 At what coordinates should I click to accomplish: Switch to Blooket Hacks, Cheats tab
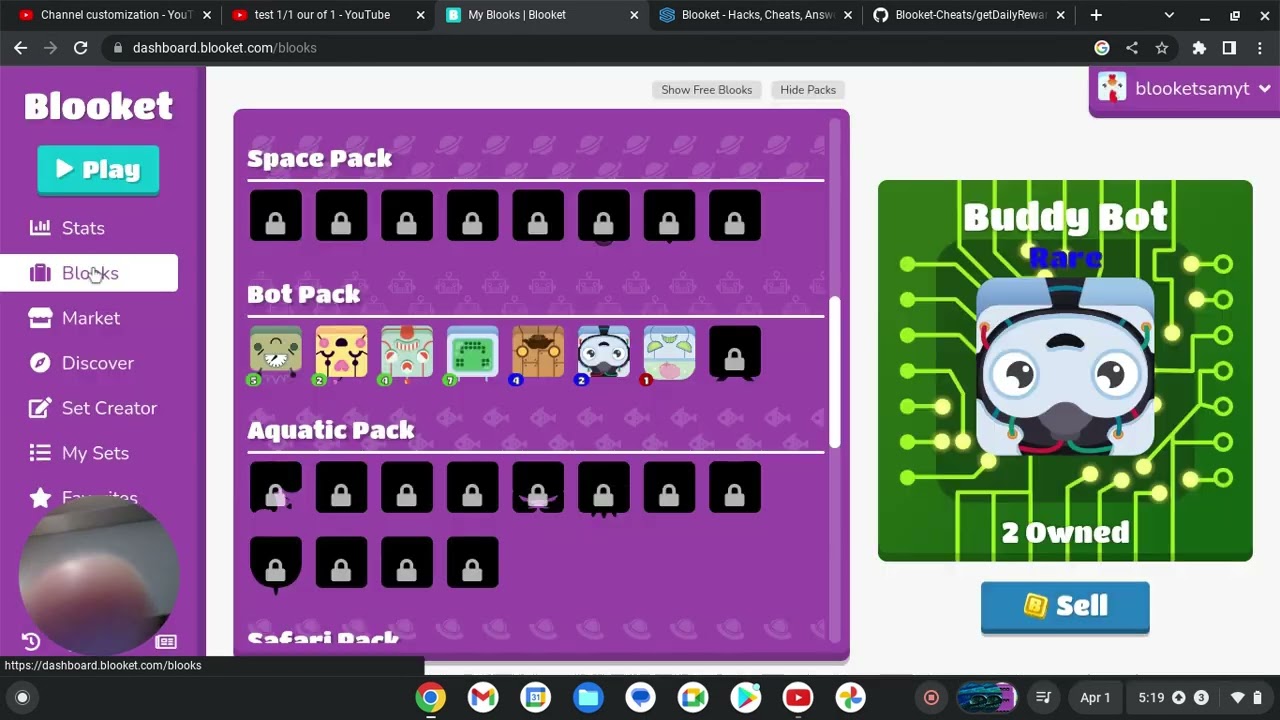[757, 15]
